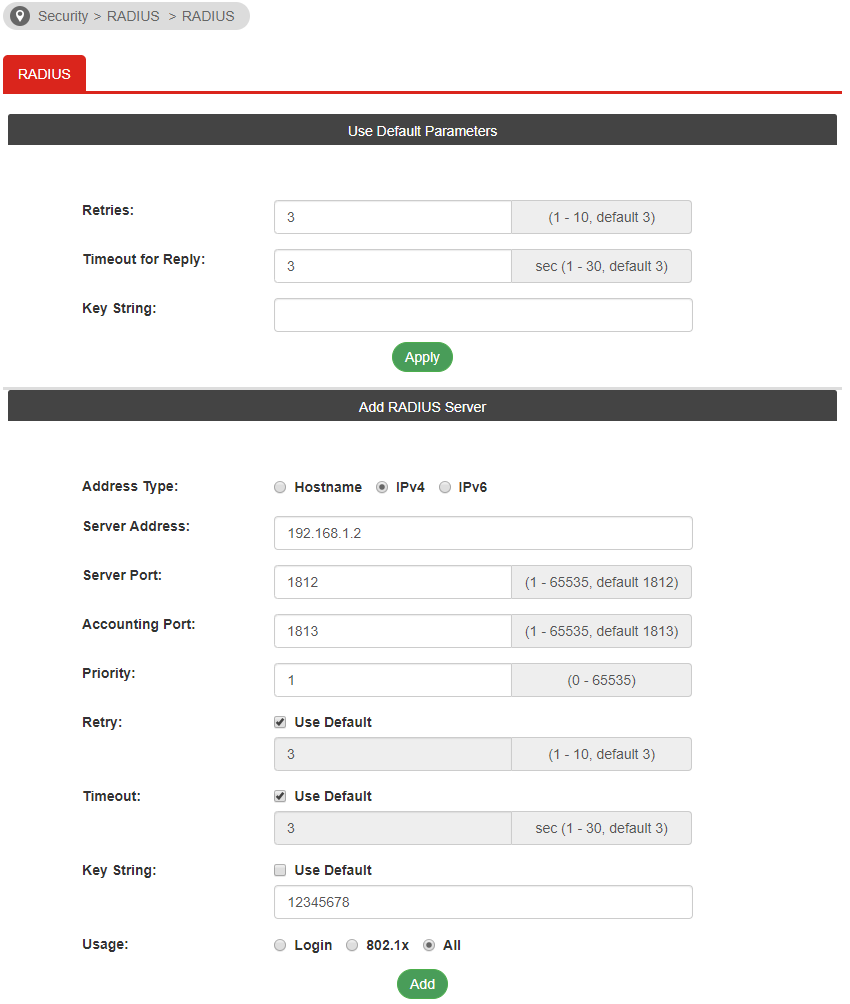This screenshot has height=1004, width=850.
Task: Select All usage option
Action: [429, 945]
